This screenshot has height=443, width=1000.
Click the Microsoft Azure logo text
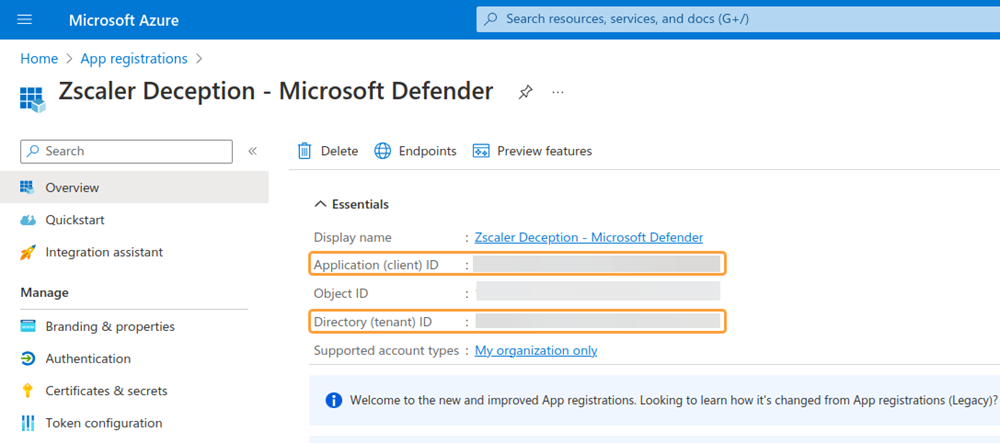tap(124, 20)
